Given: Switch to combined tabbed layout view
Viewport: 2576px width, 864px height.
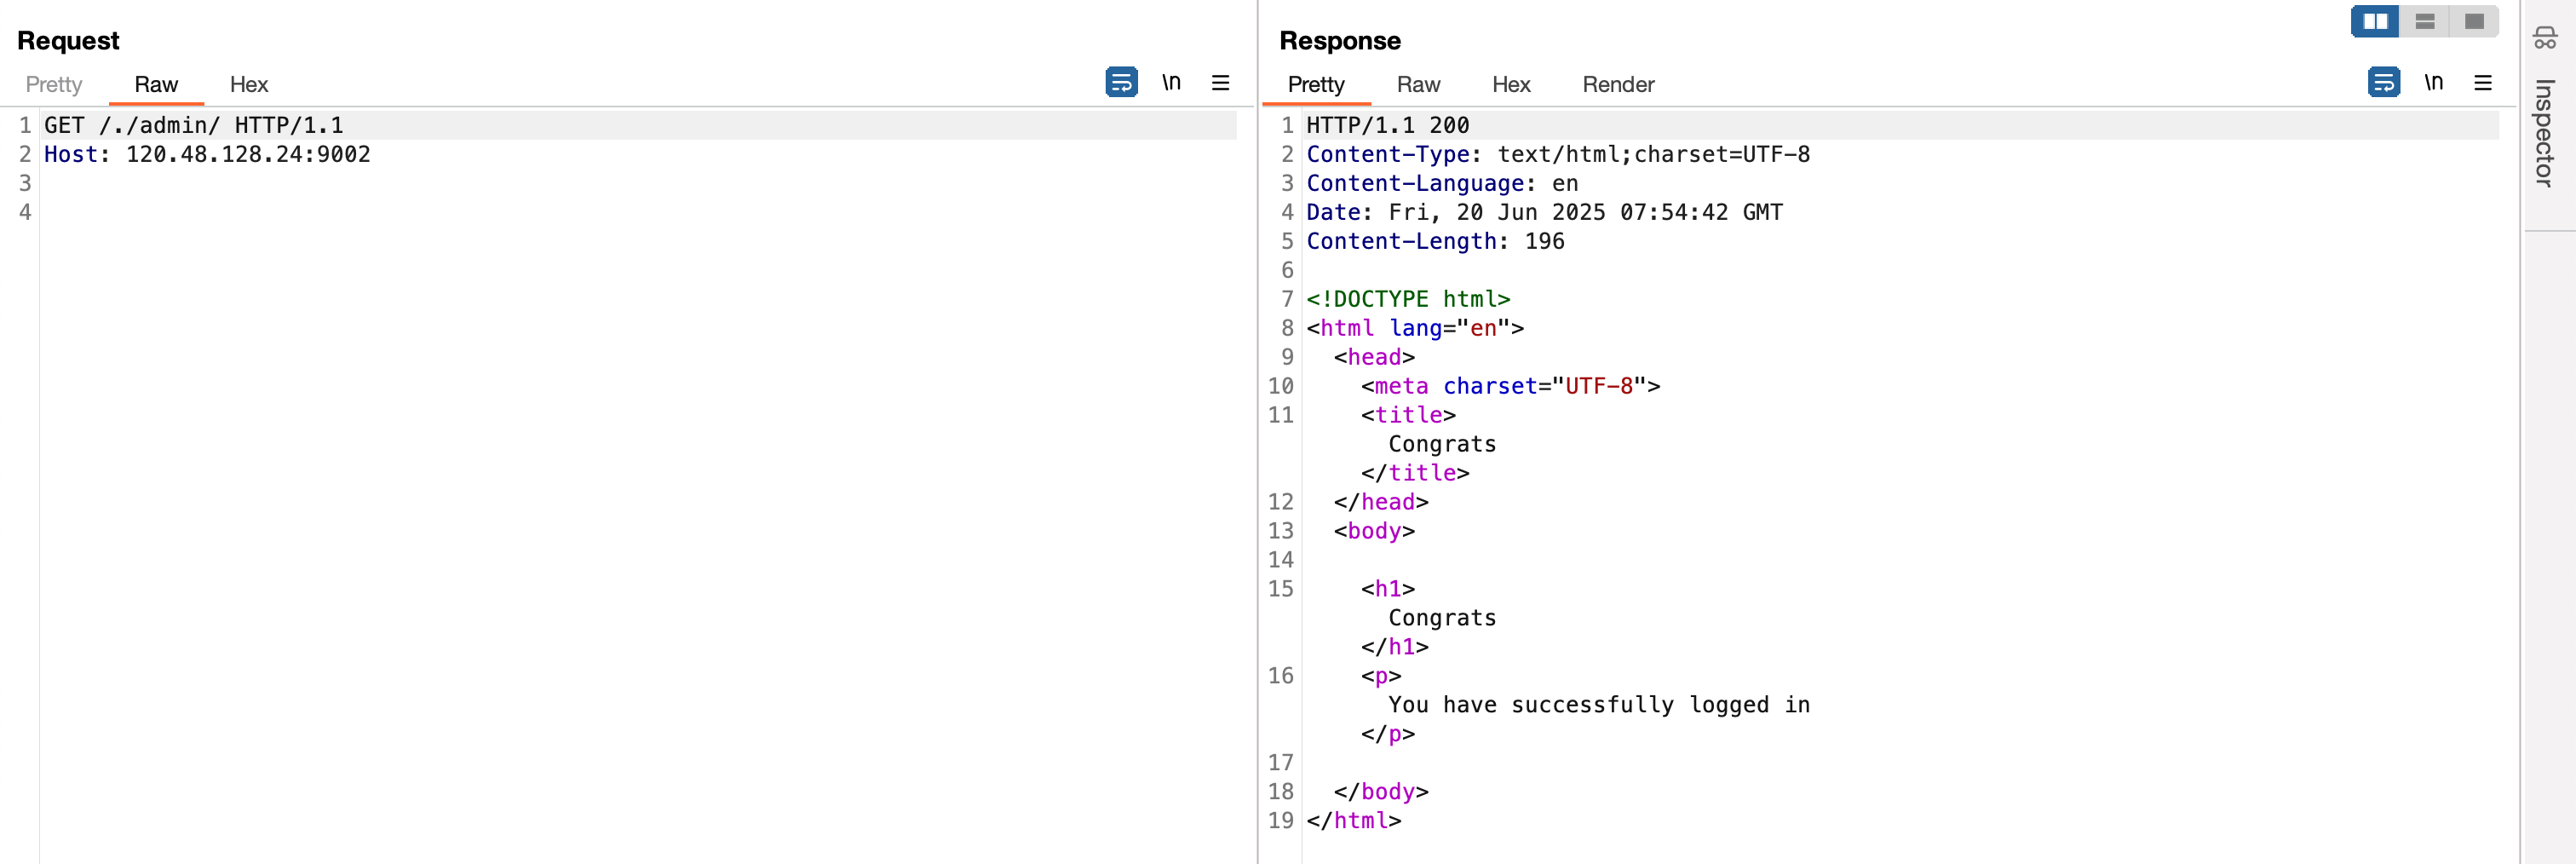Looking at the screenshot, I should pos(2474,21).
